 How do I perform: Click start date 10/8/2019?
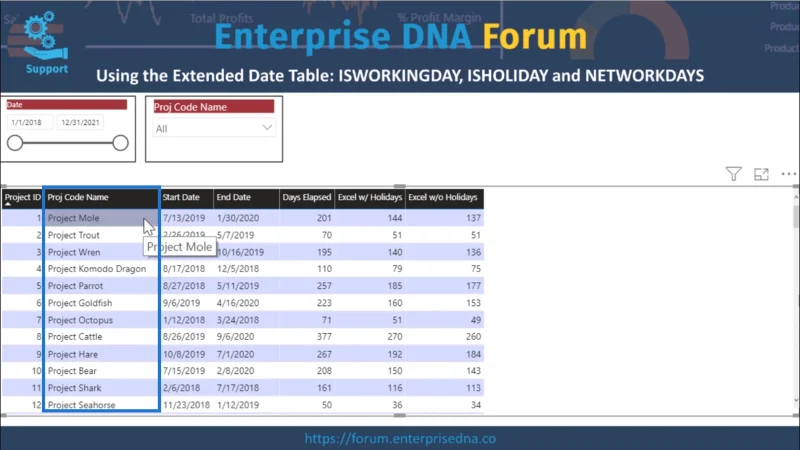(x=184, y=354)
